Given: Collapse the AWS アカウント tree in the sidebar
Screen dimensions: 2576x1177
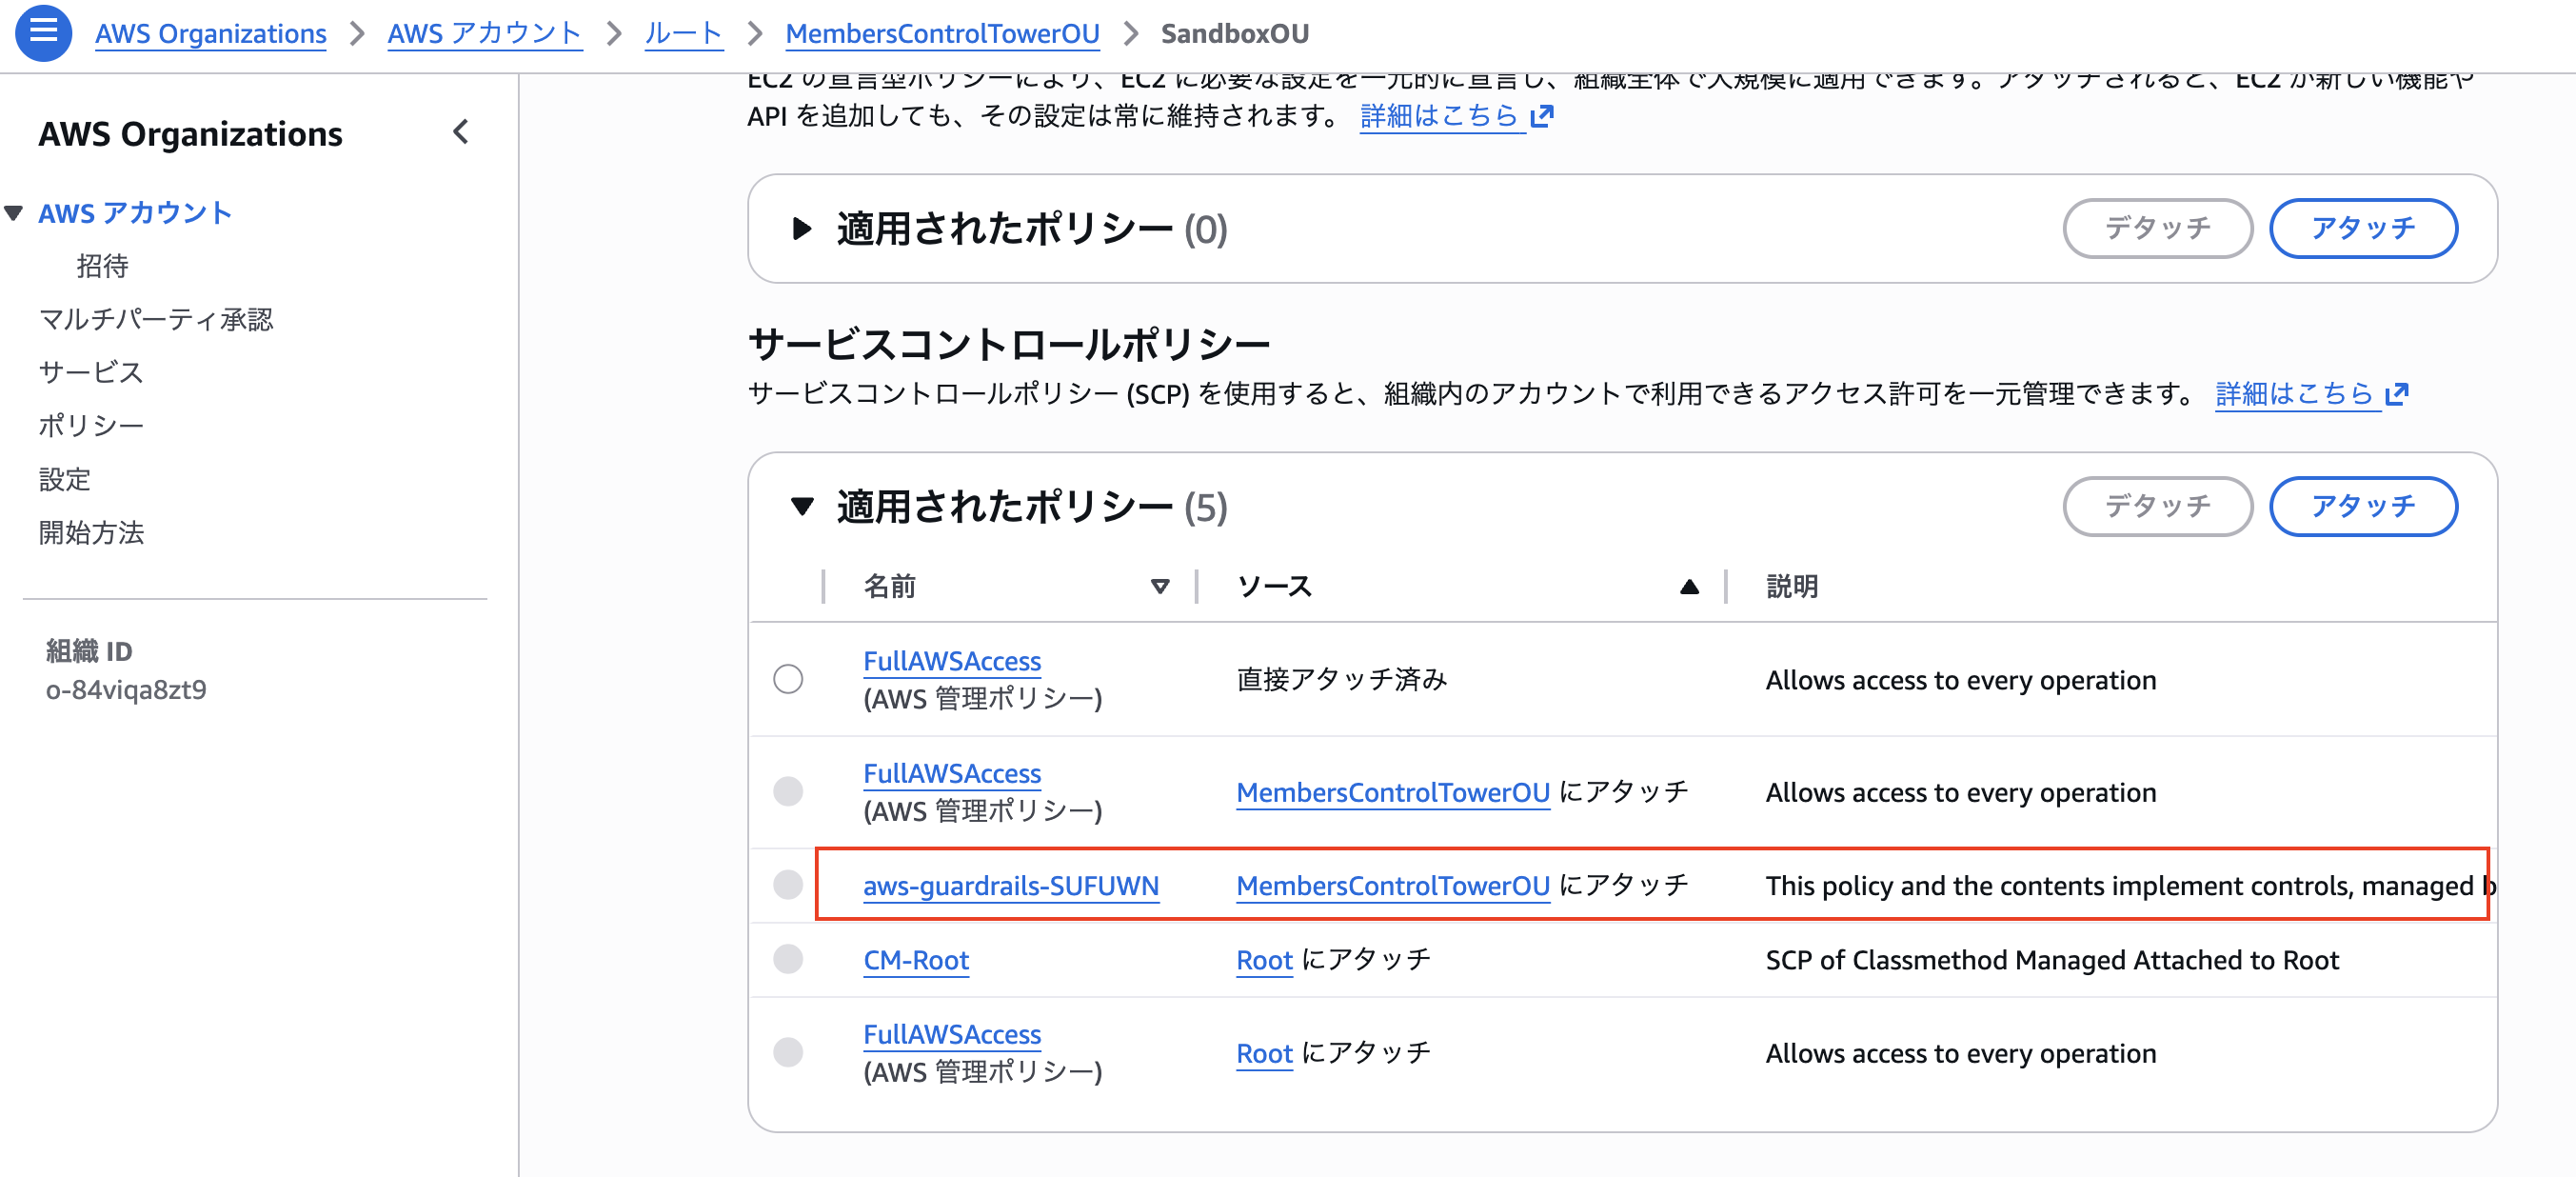Looking at the screenshot, I should pyautogui.click(x=12, y=212).
